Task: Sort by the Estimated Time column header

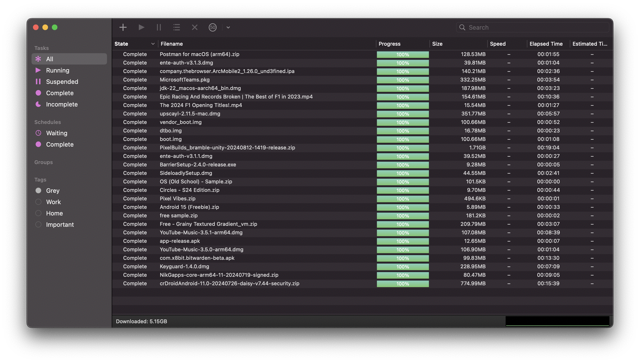Action: tap(590, 44)
